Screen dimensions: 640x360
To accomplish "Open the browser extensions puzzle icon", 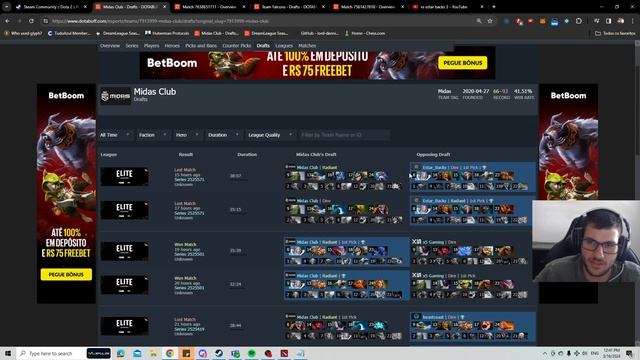I will click(x=579, y=21).
